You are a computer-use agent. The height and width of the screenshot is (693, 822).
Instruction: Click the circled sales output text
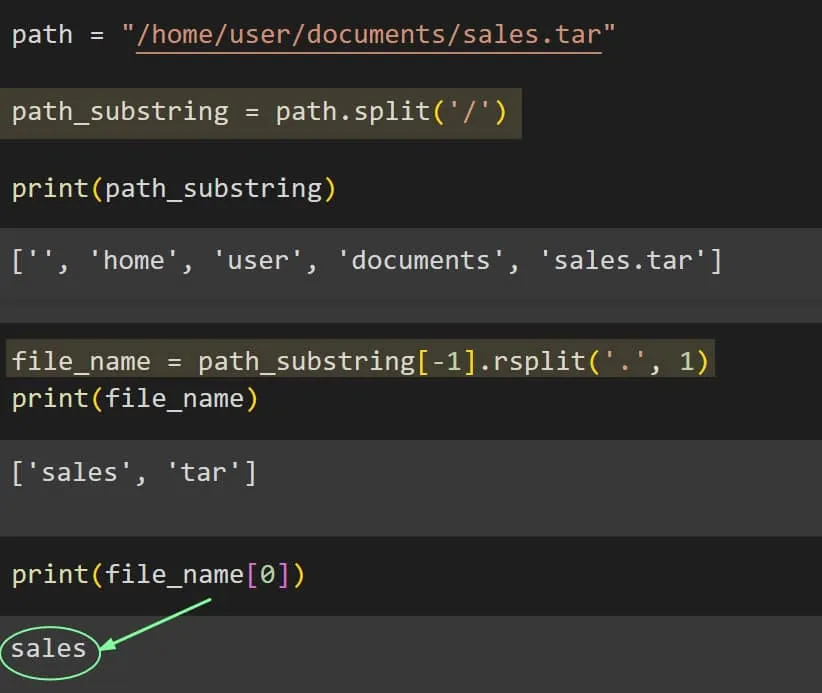(x=49, y=649)
